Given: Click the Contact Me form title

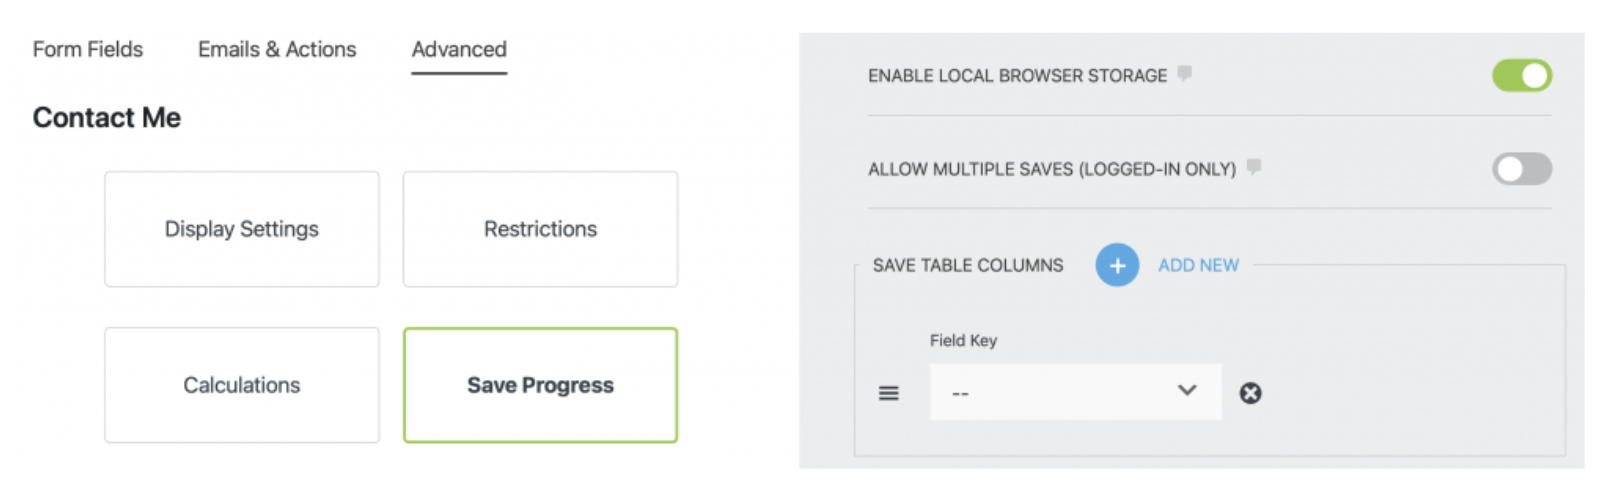Looking at the screenshot, I should pos(107,118).
